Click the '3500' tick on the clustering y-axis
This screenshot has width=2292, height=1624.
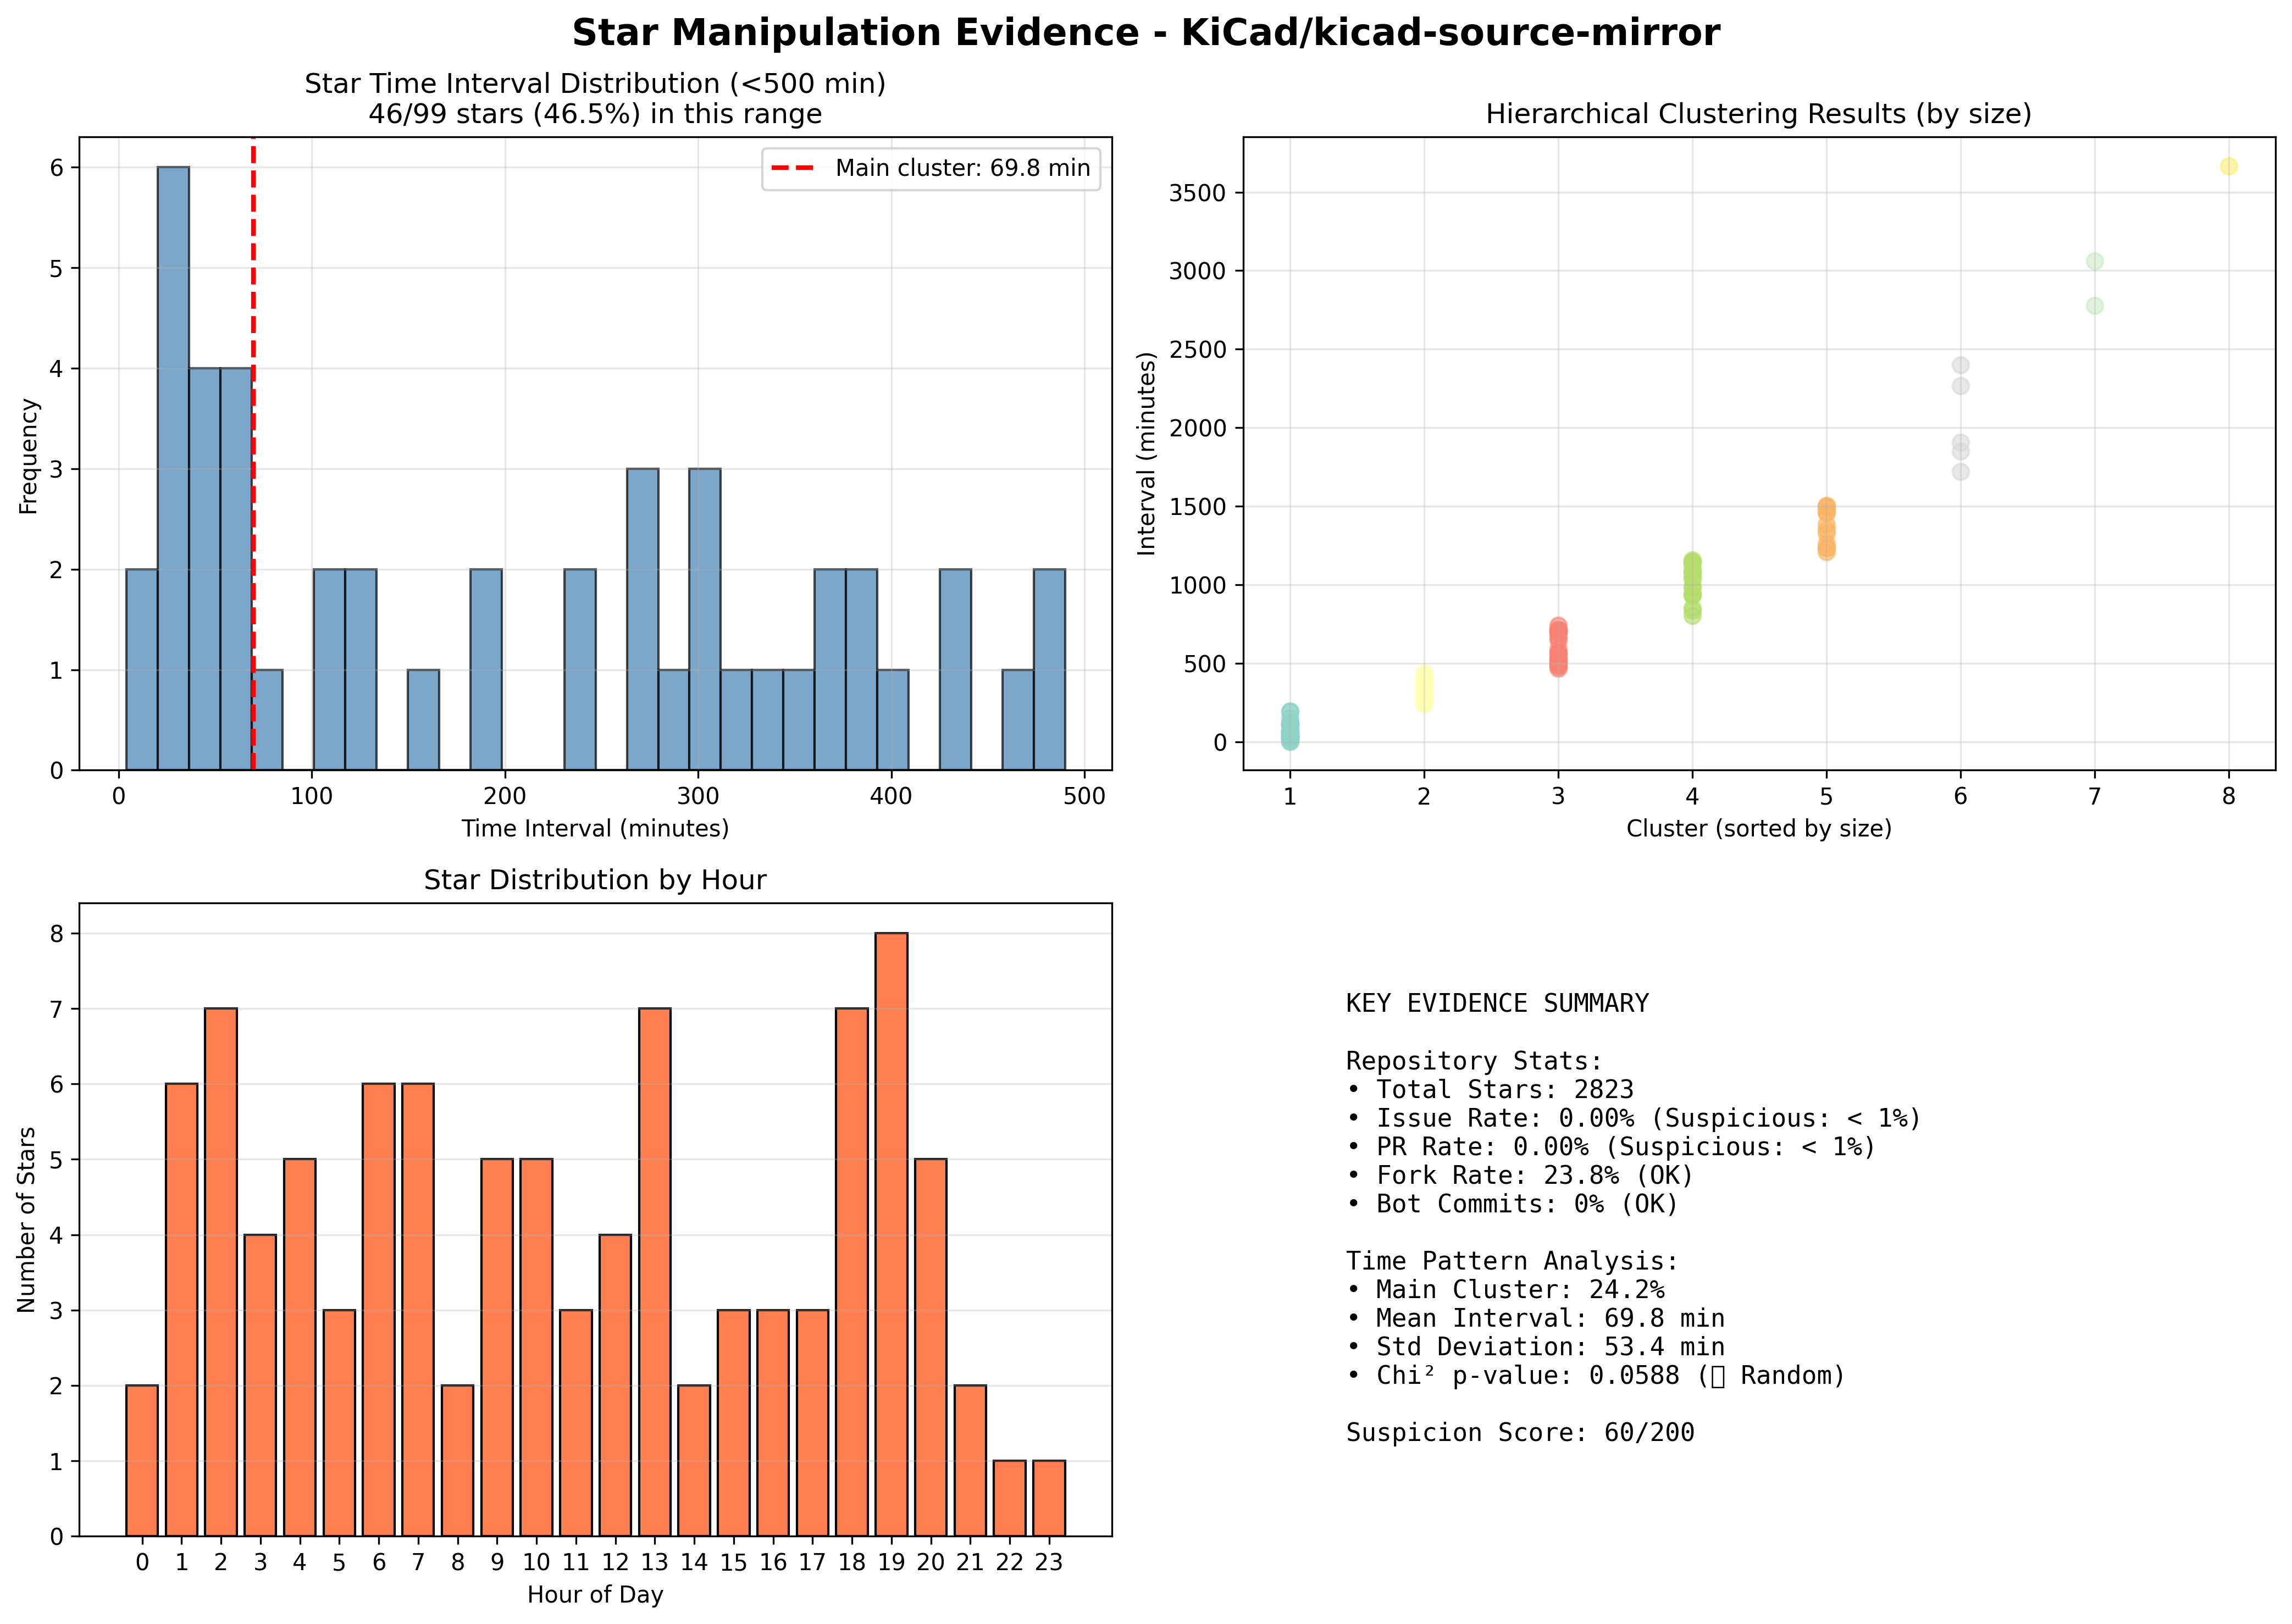pos(1197,193)
